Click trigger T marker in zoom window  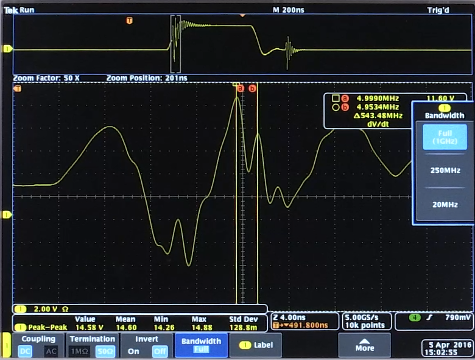[17, 89]
